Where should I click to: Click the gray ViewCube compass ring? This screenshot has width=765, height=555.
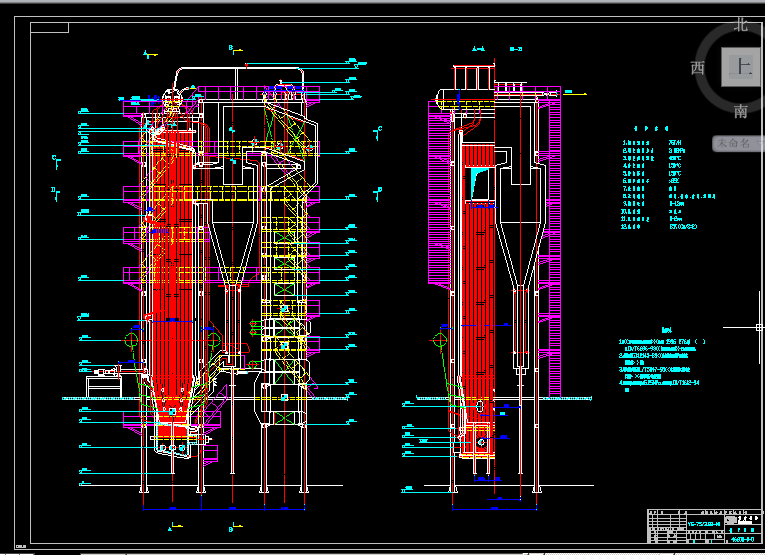714,98
